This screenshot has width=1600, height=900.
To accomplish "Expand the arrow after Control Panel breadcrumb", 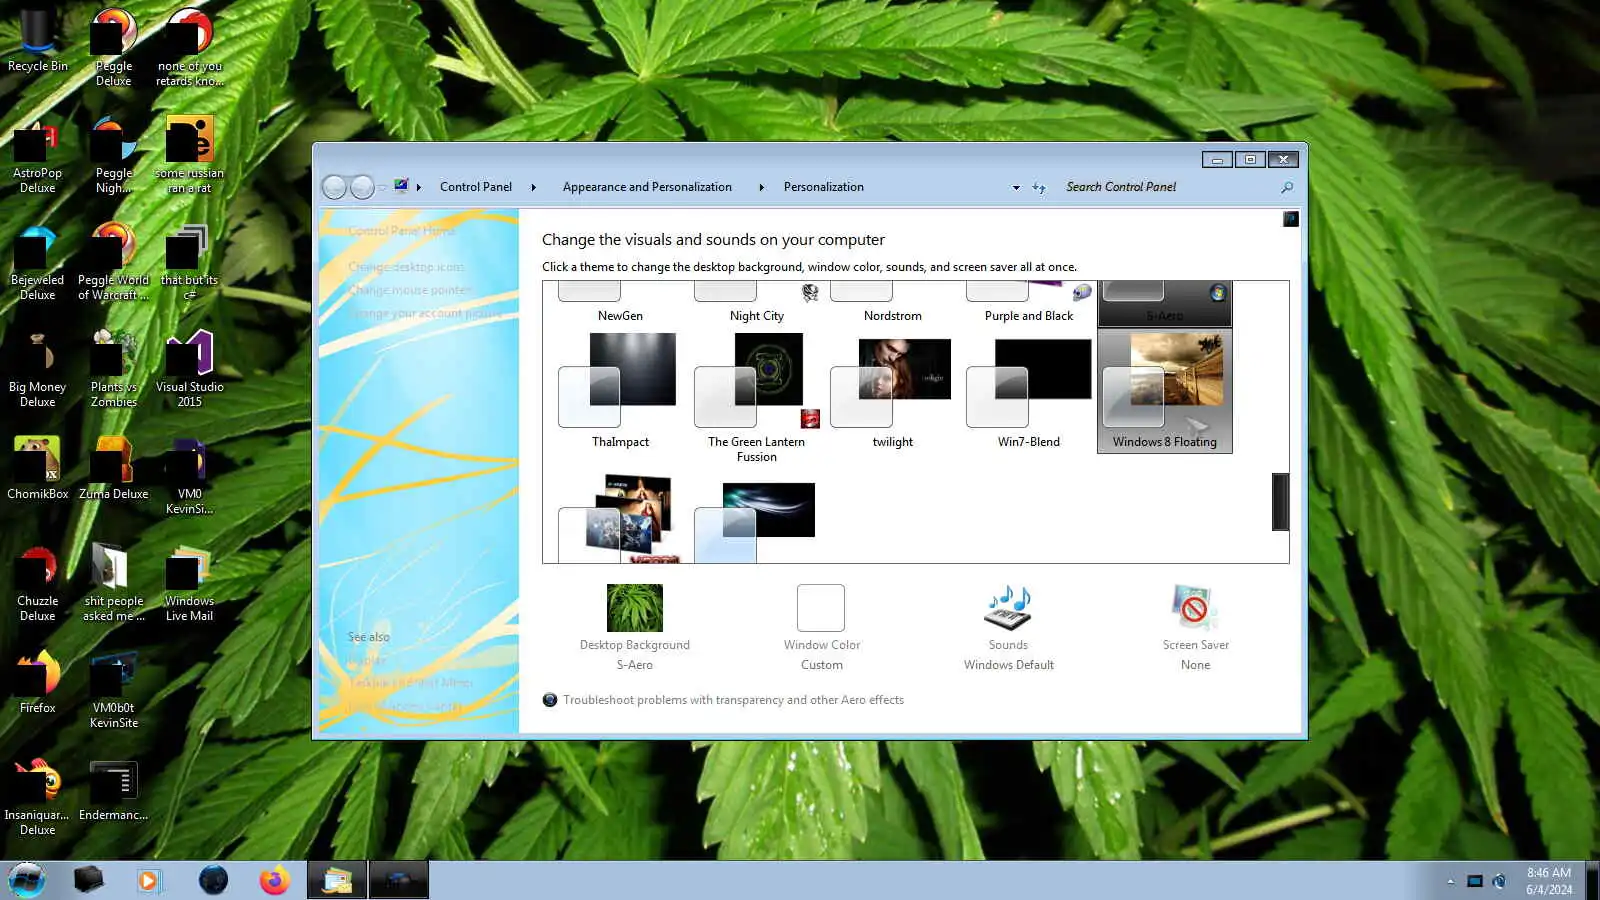I will click(533, 187).
